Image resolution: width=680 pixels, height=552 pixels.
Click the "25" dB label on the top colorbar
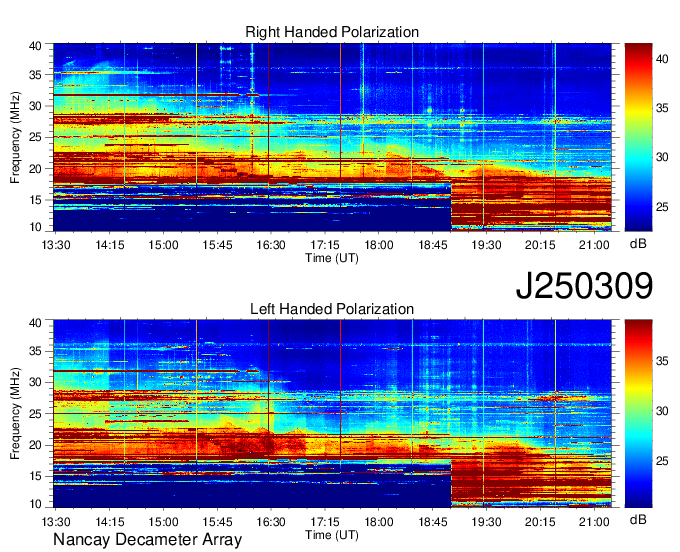point(662,207)
